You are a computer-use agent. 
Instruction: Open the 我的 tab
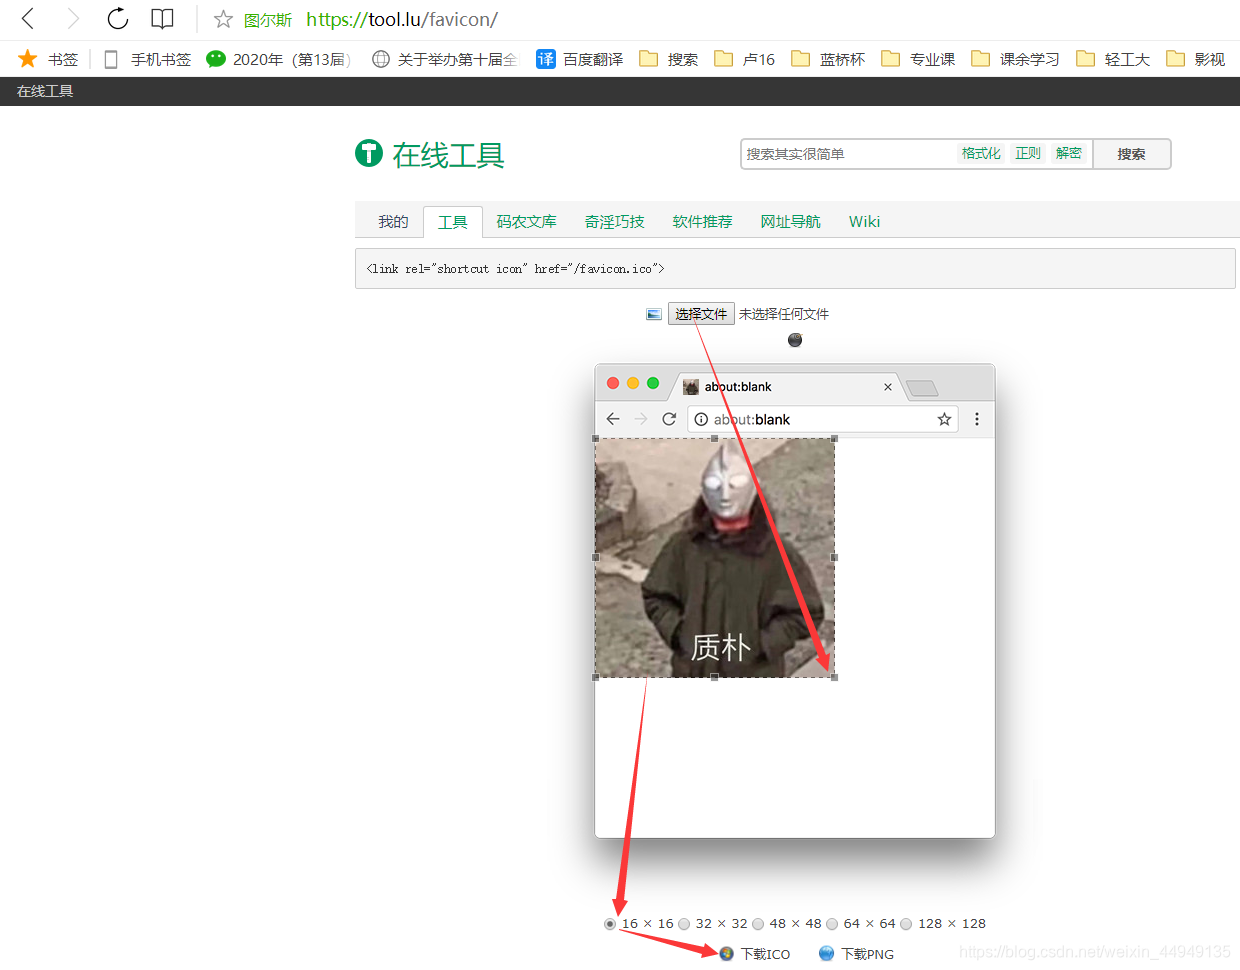[x=393, y=221]
